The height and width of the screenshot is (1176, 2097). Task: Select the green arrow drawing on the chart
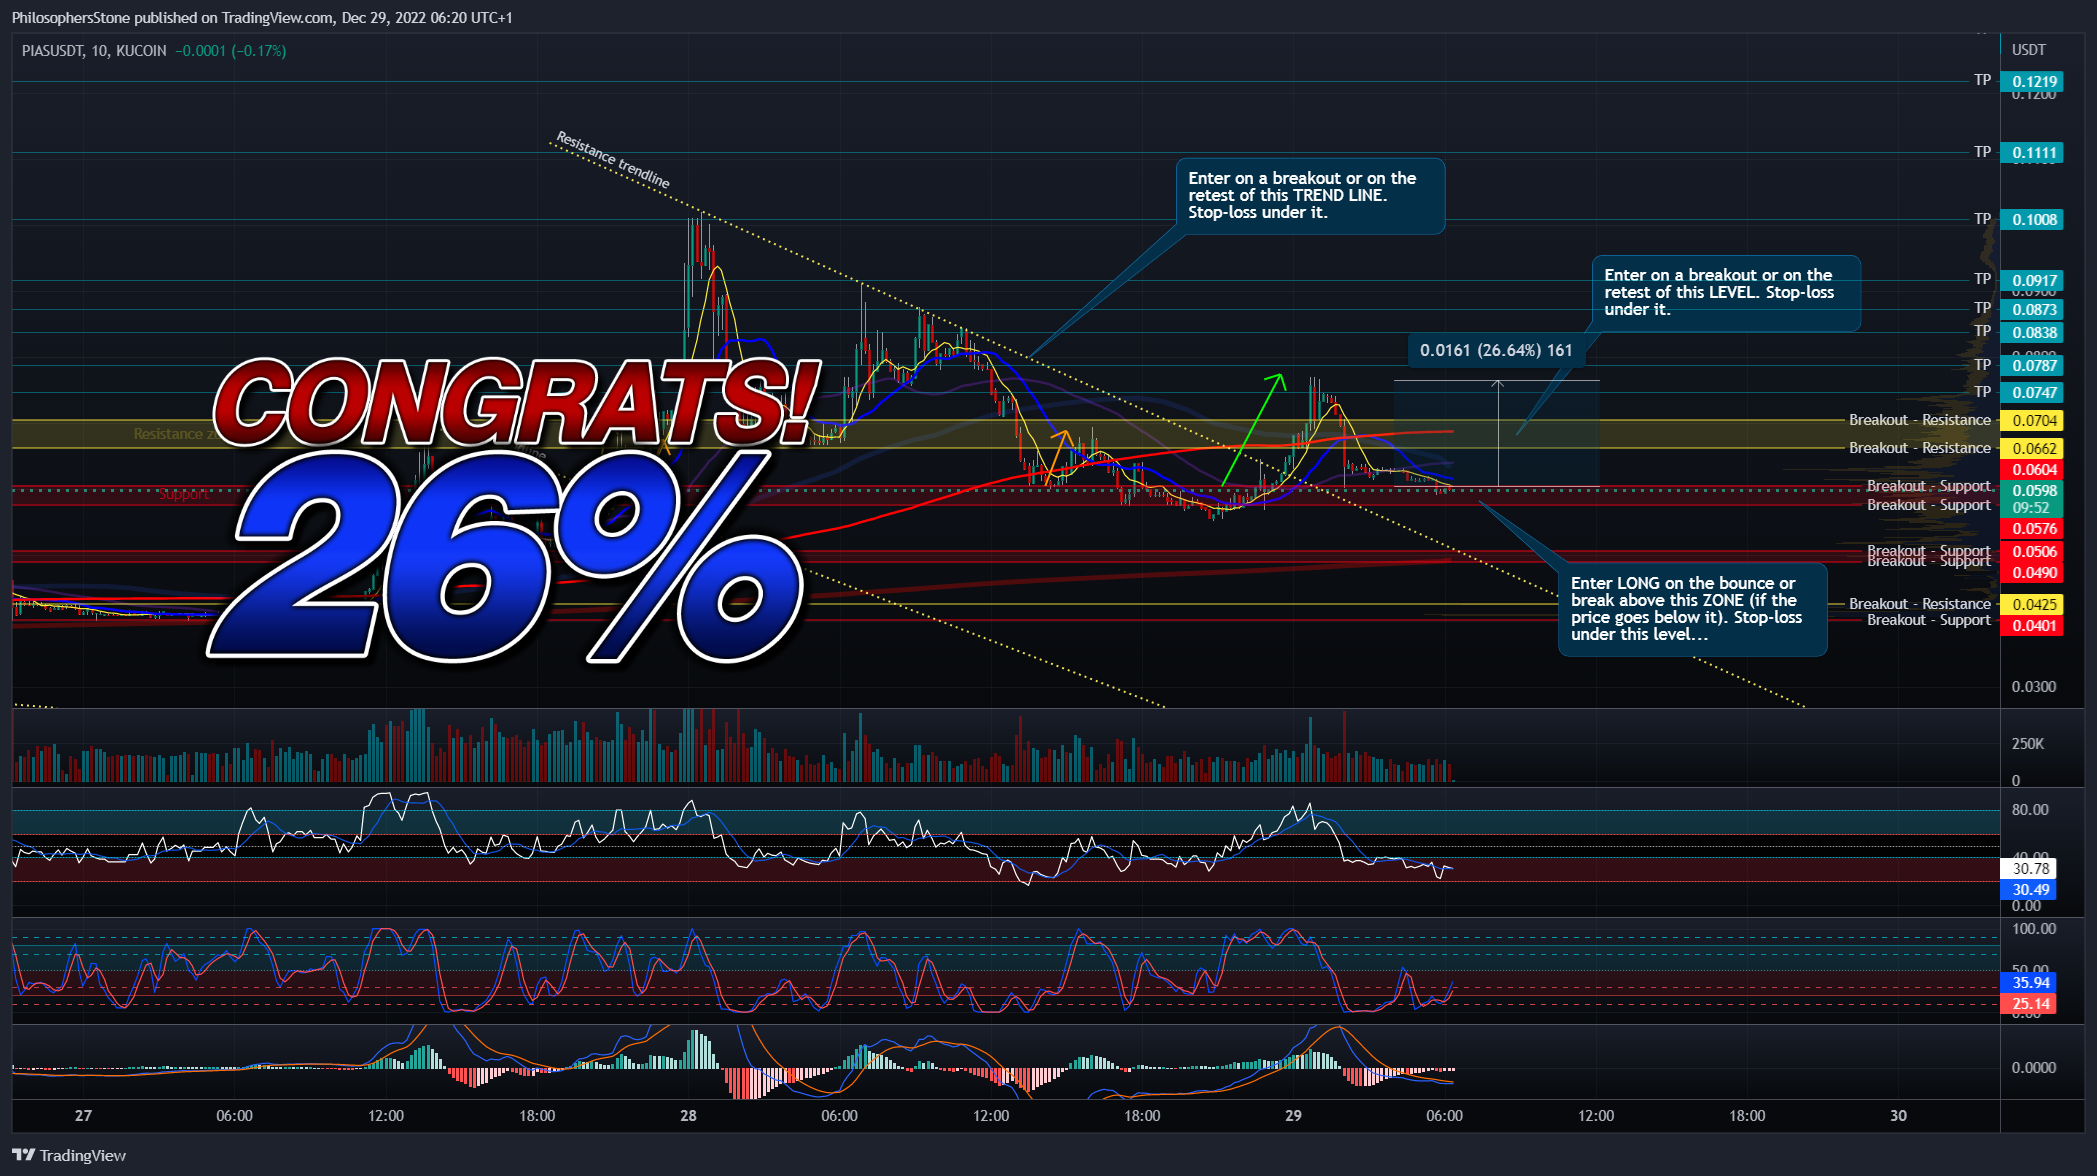(1252, 430)
